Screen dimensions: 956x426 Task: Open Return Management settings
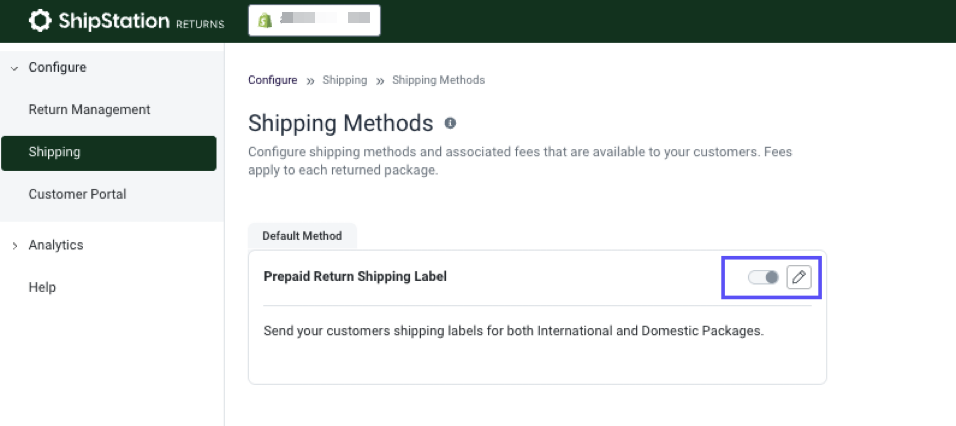89,110
